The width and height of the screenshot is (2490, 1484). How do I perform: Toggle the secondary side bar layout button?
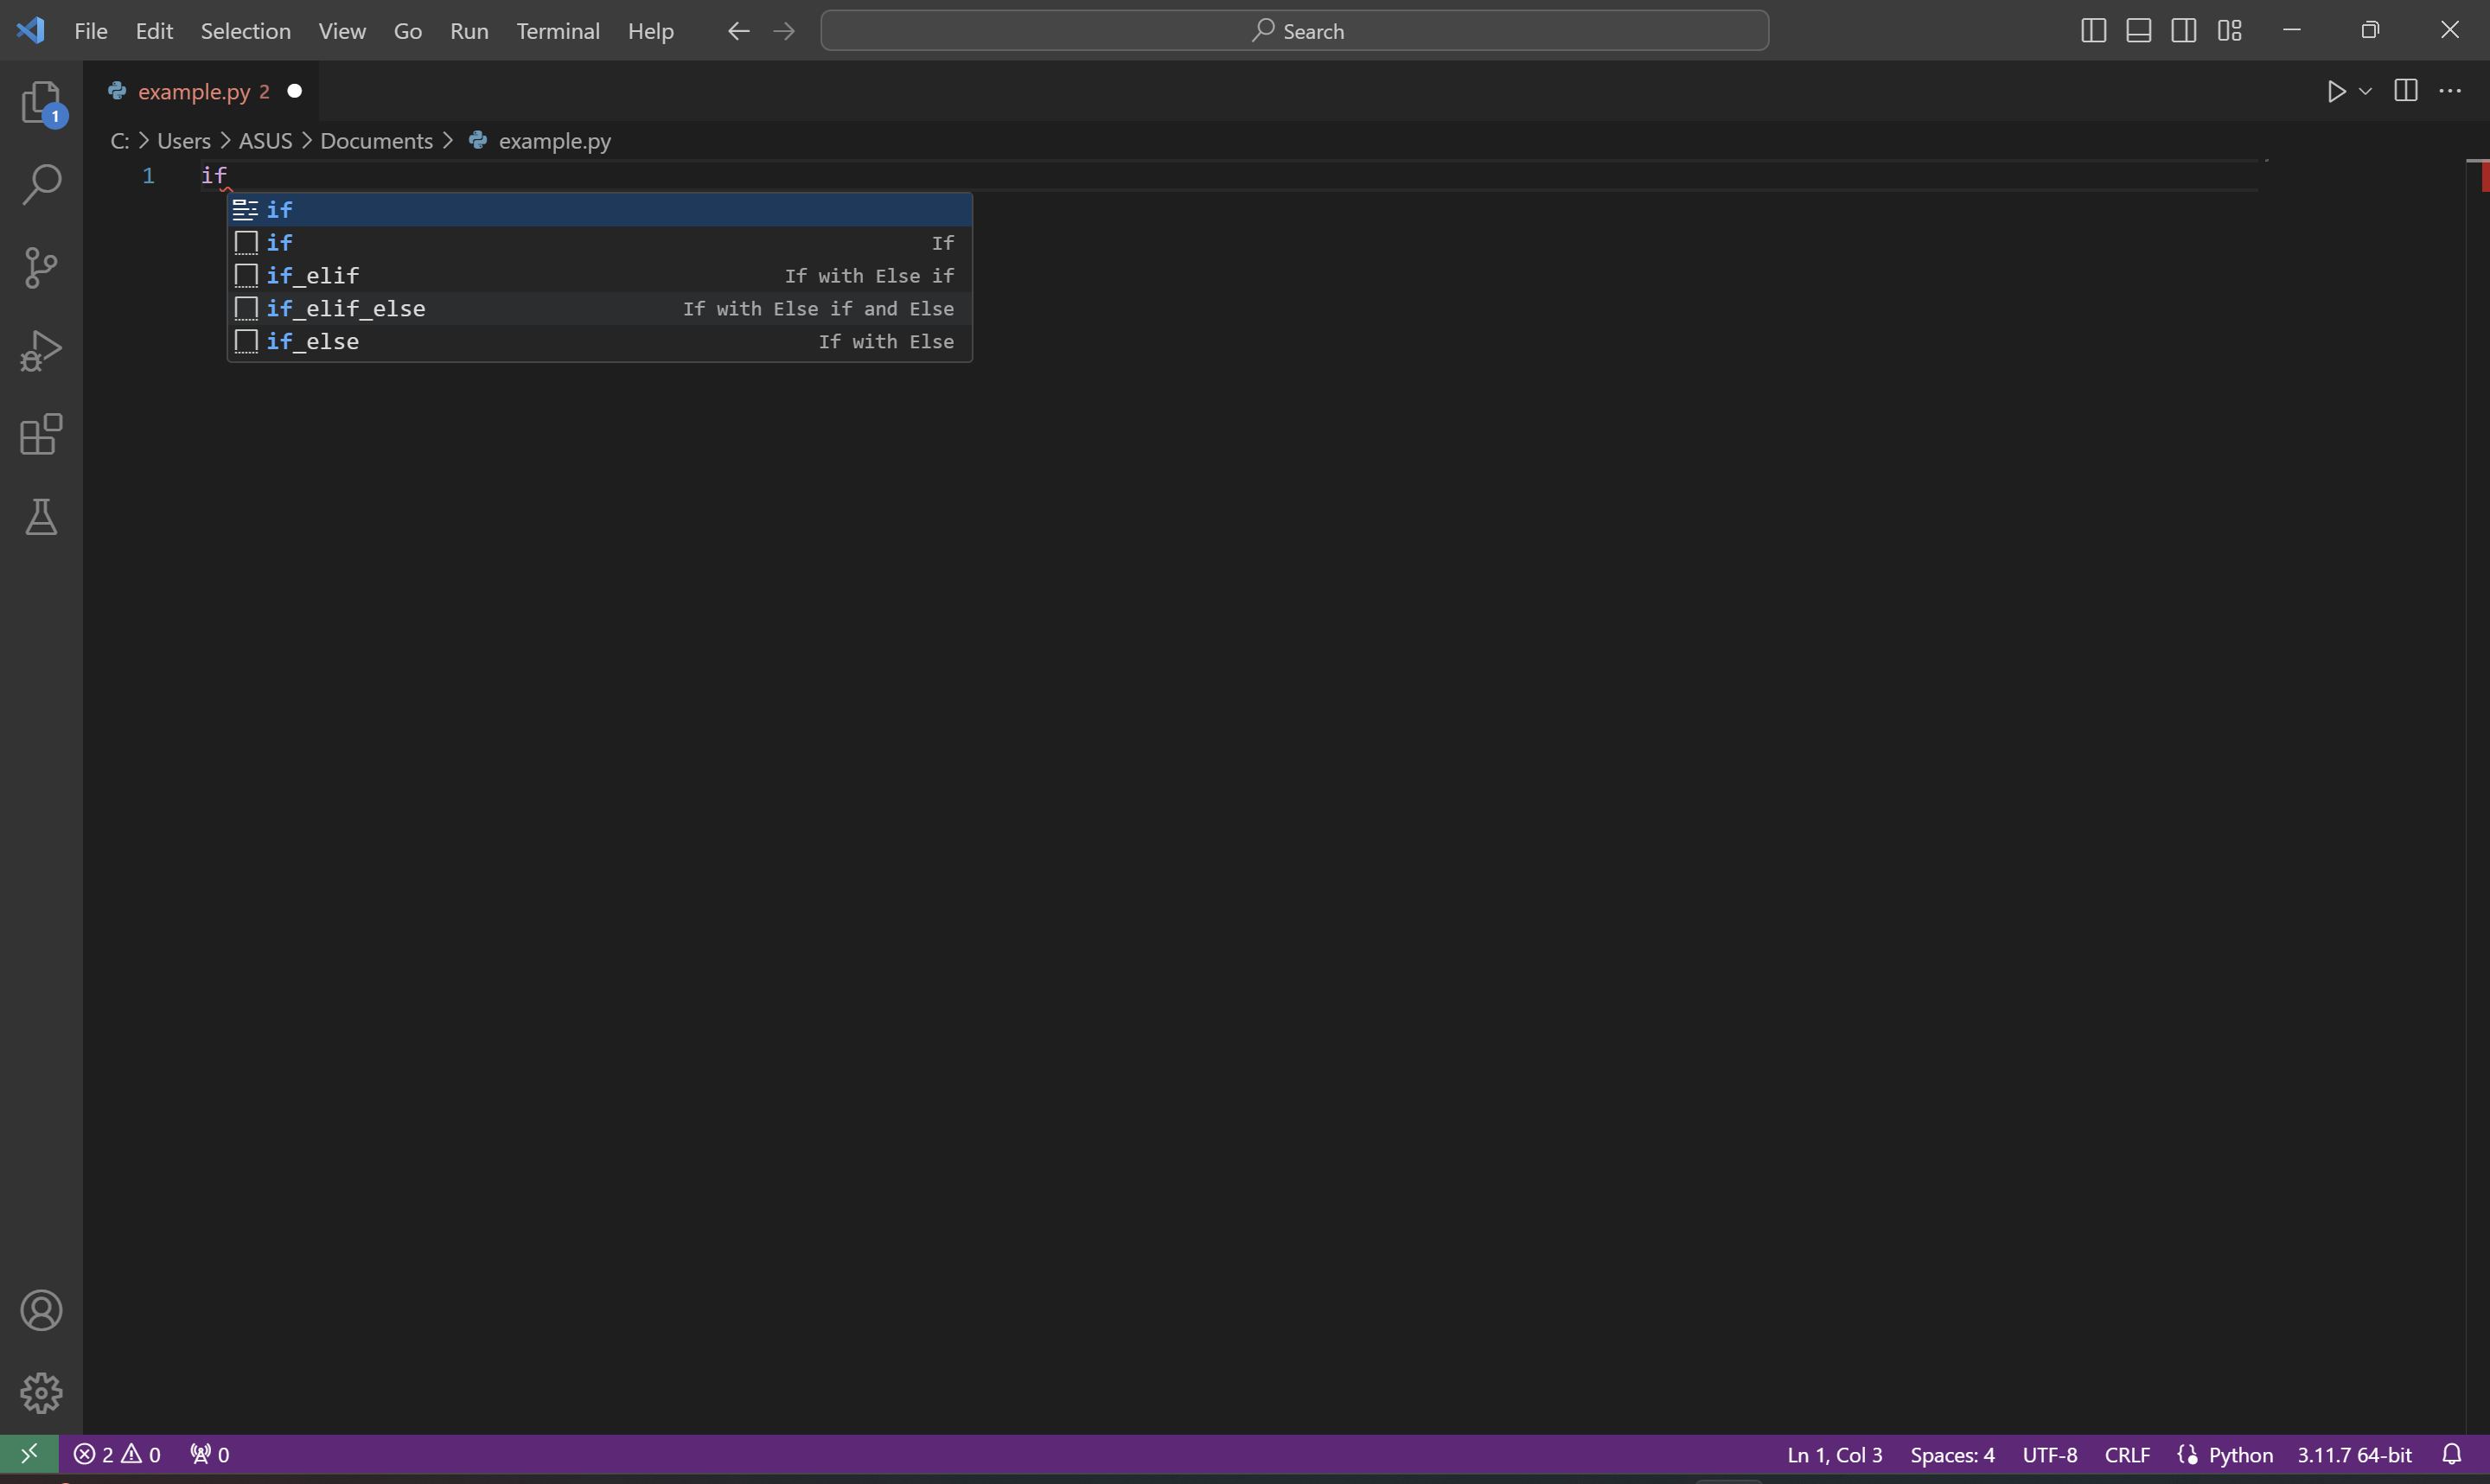[x=2184, y=31]
